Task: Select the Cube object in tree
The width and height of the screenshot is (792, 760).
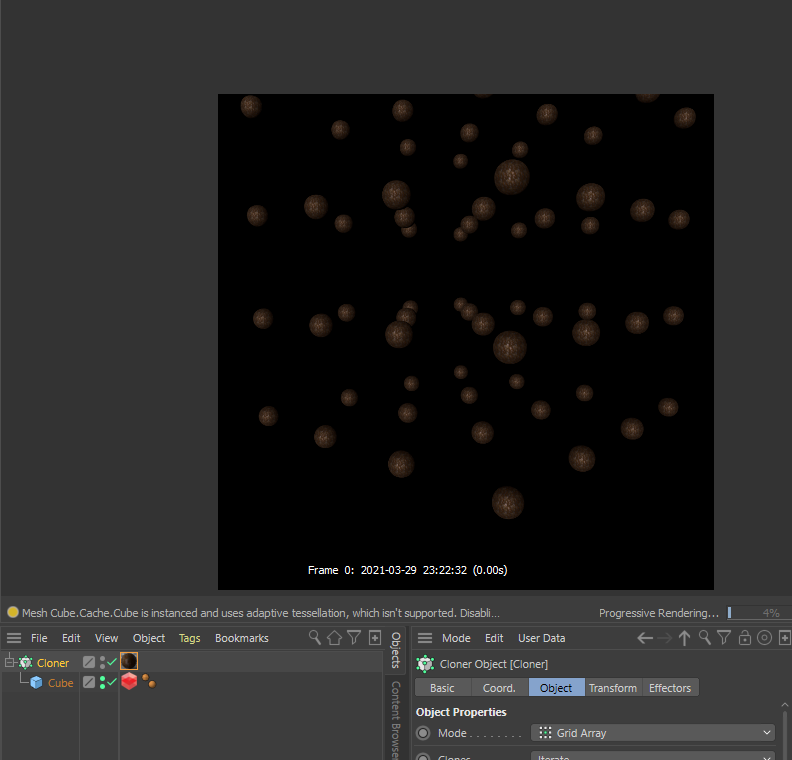Action: click(60, 683)
